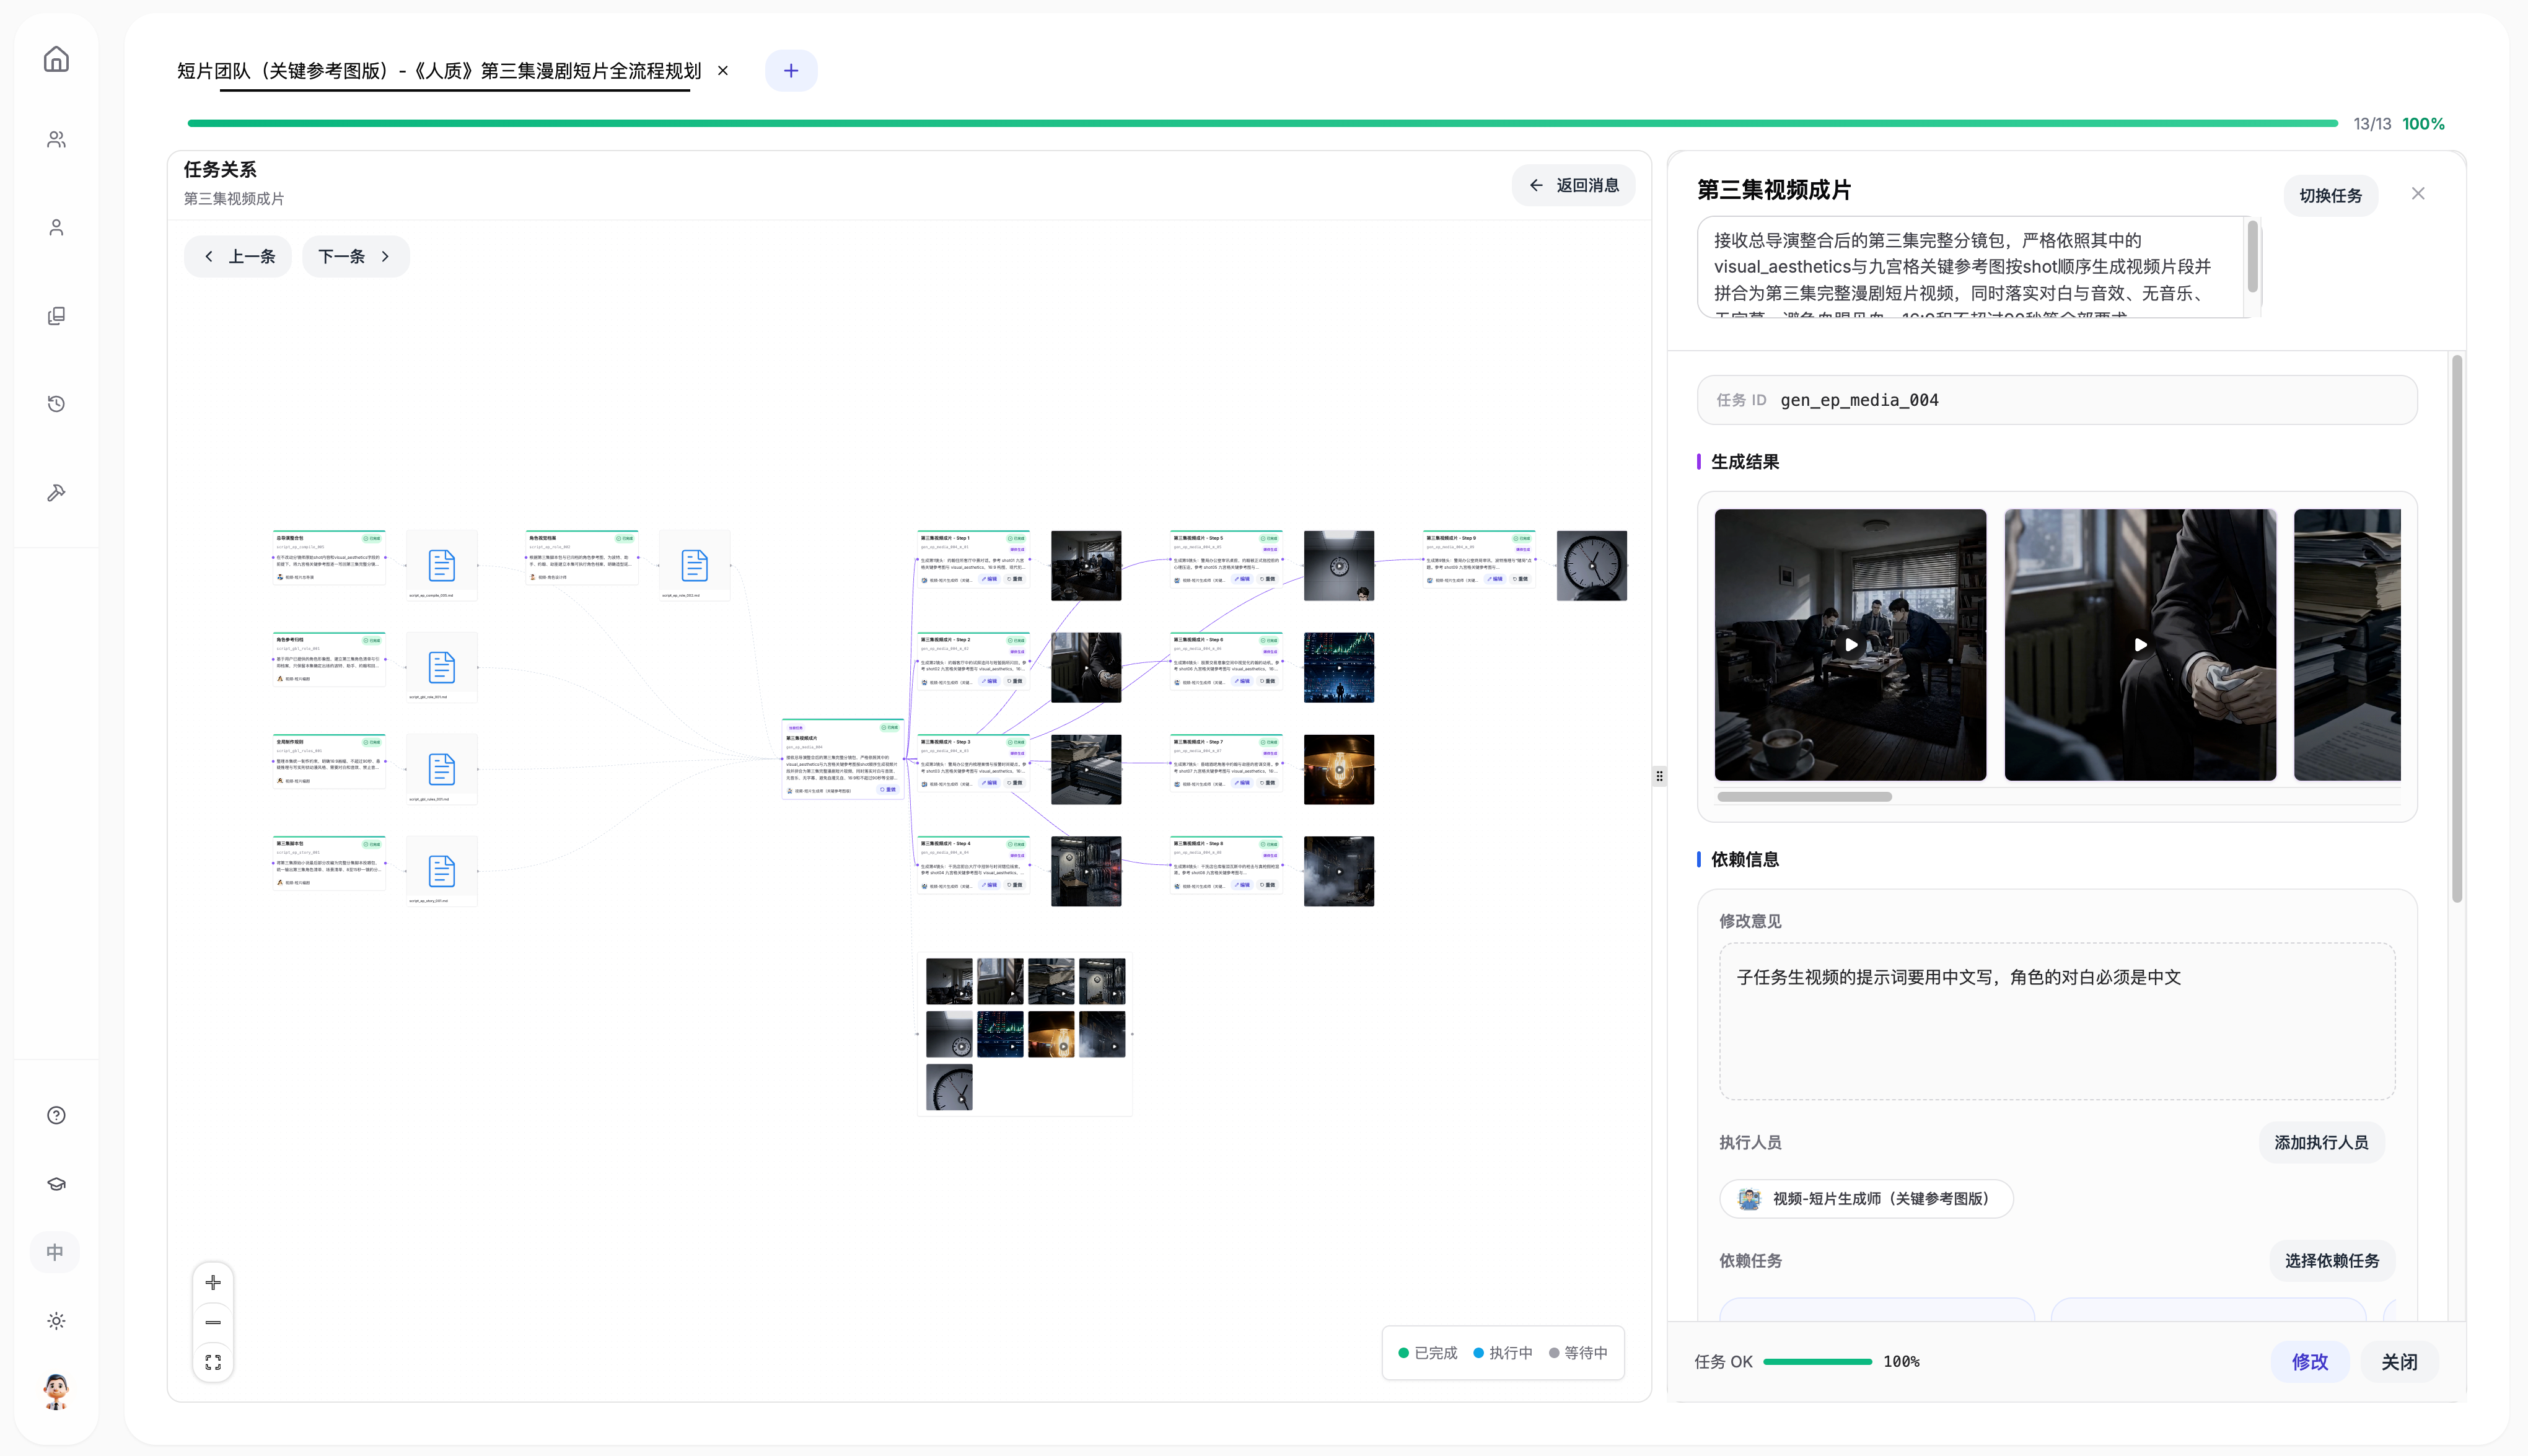Open the stacked library icon in sidebar
The width and height of the screenshot is (2528, 1456).
(56, 316)
